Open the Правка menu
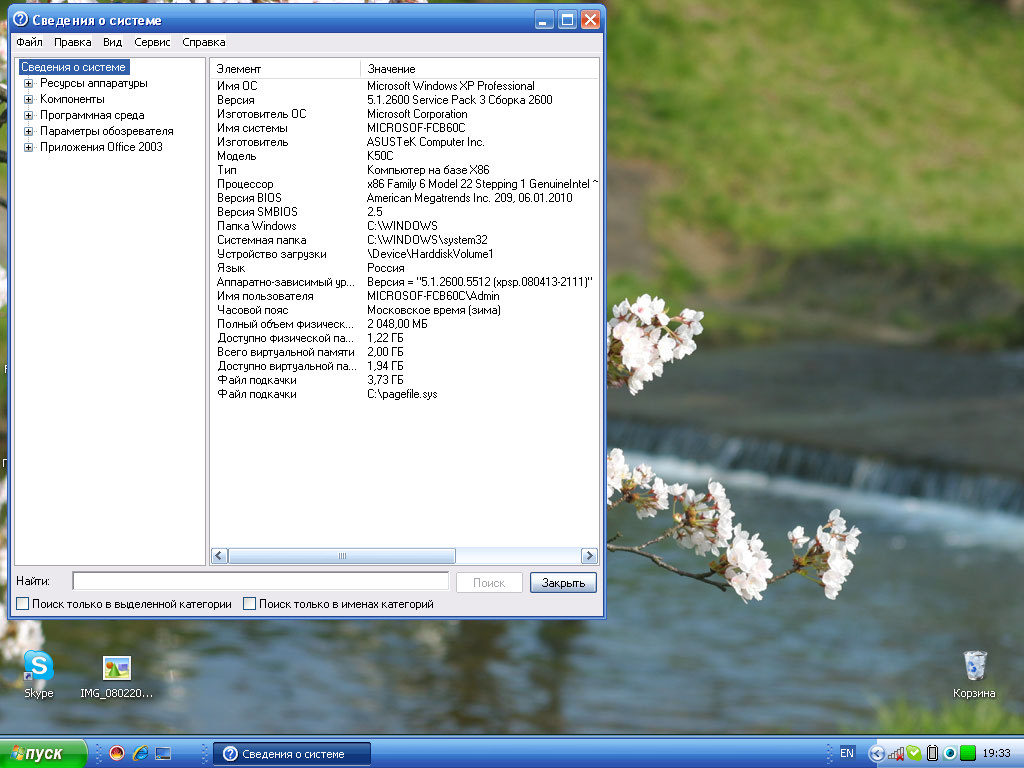 (x=72, y=42)
